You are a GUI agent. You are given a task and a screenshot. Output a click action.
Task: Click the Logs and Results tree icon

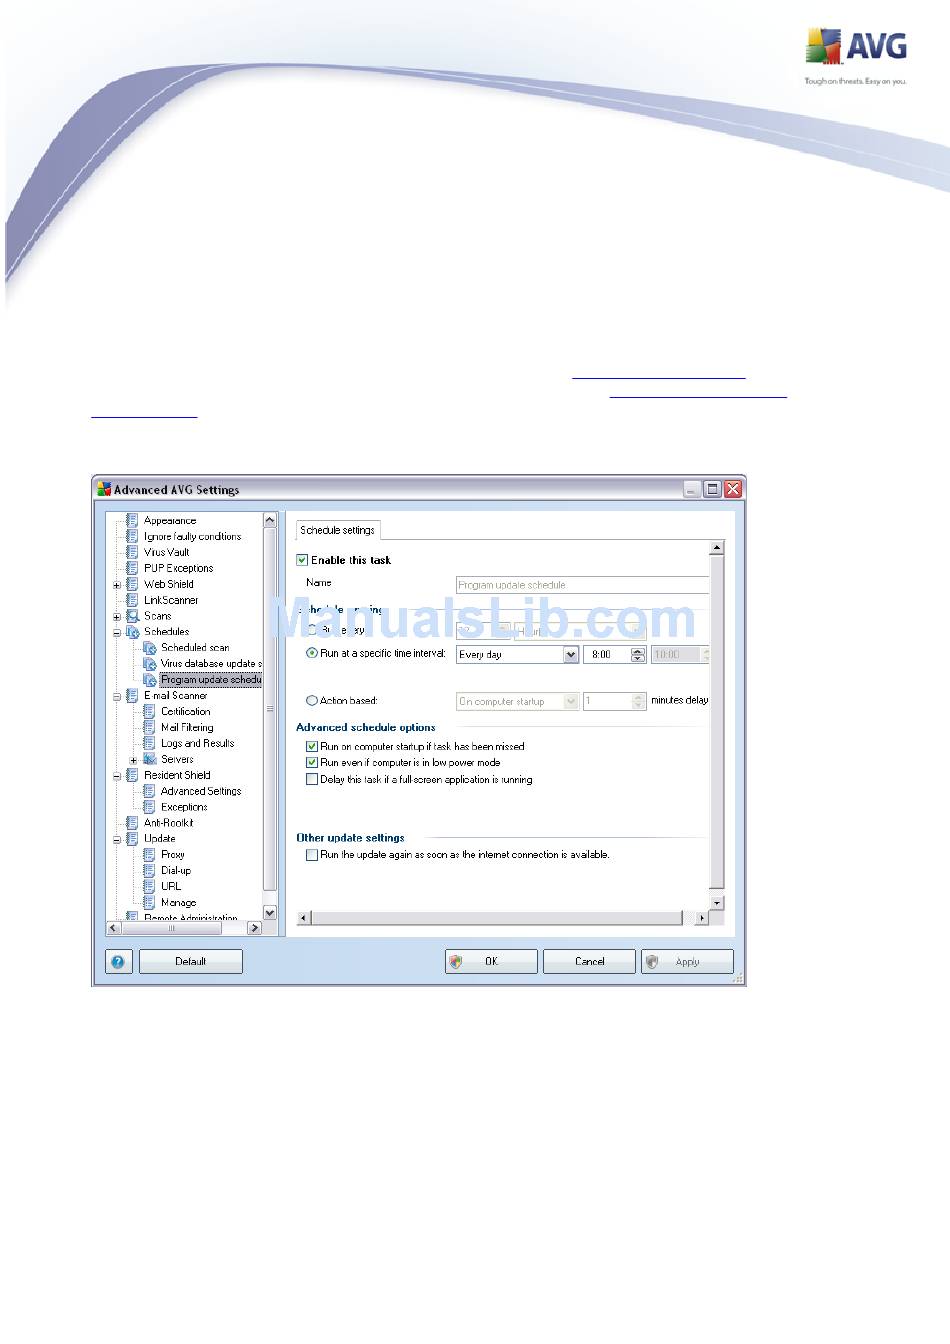149,744
